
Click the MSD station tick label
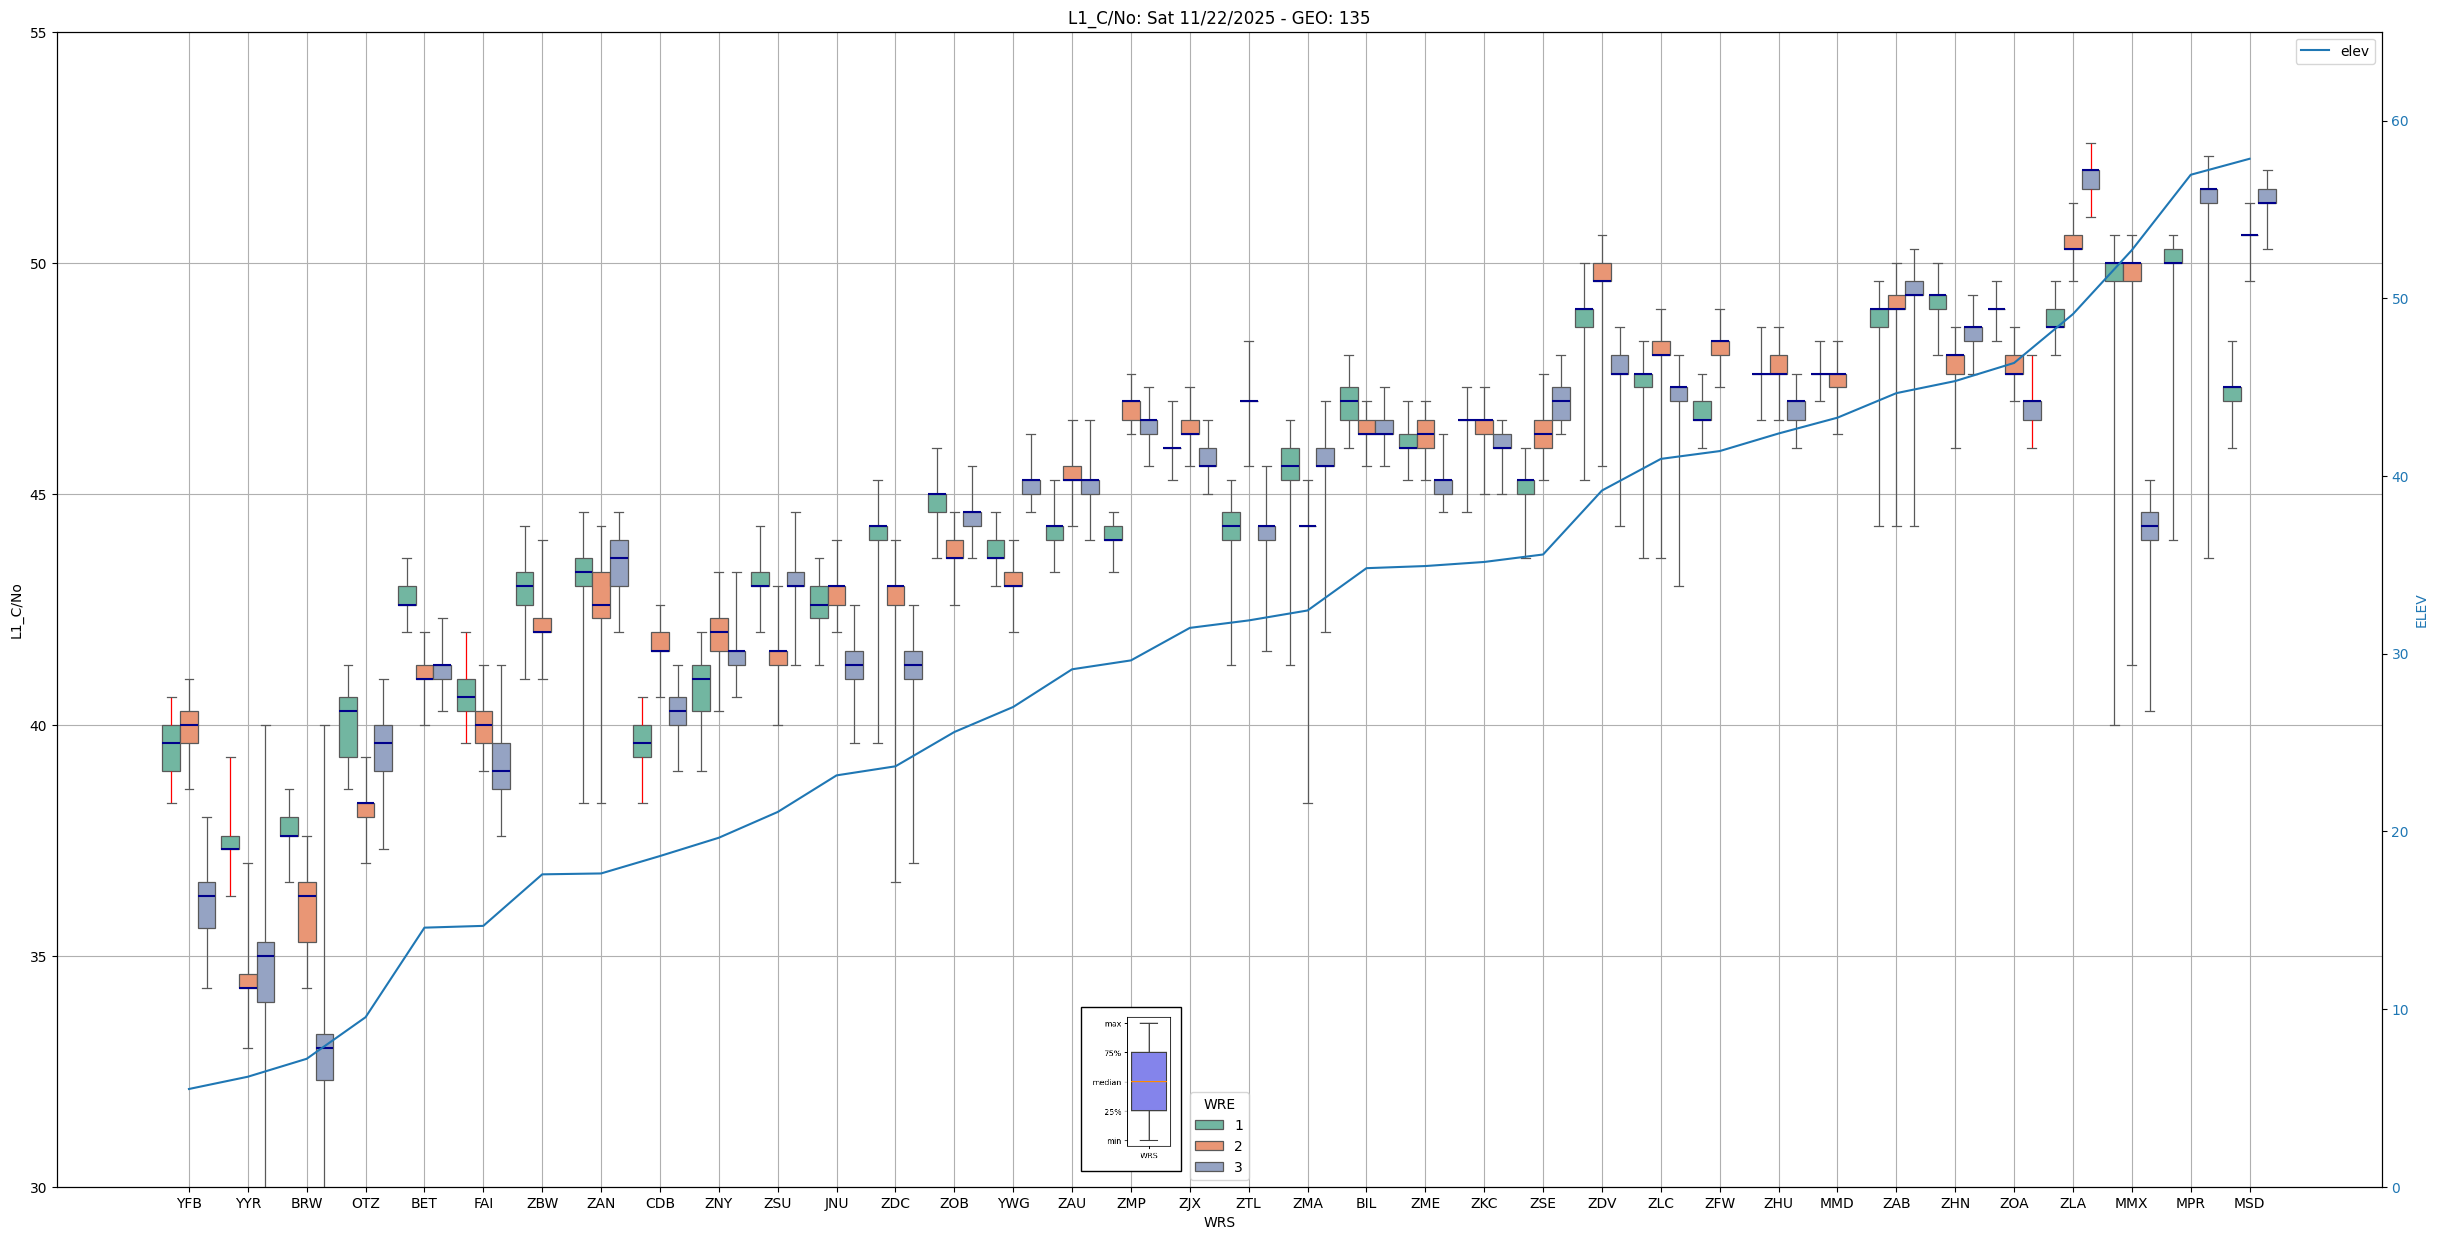point(2249,1203)
